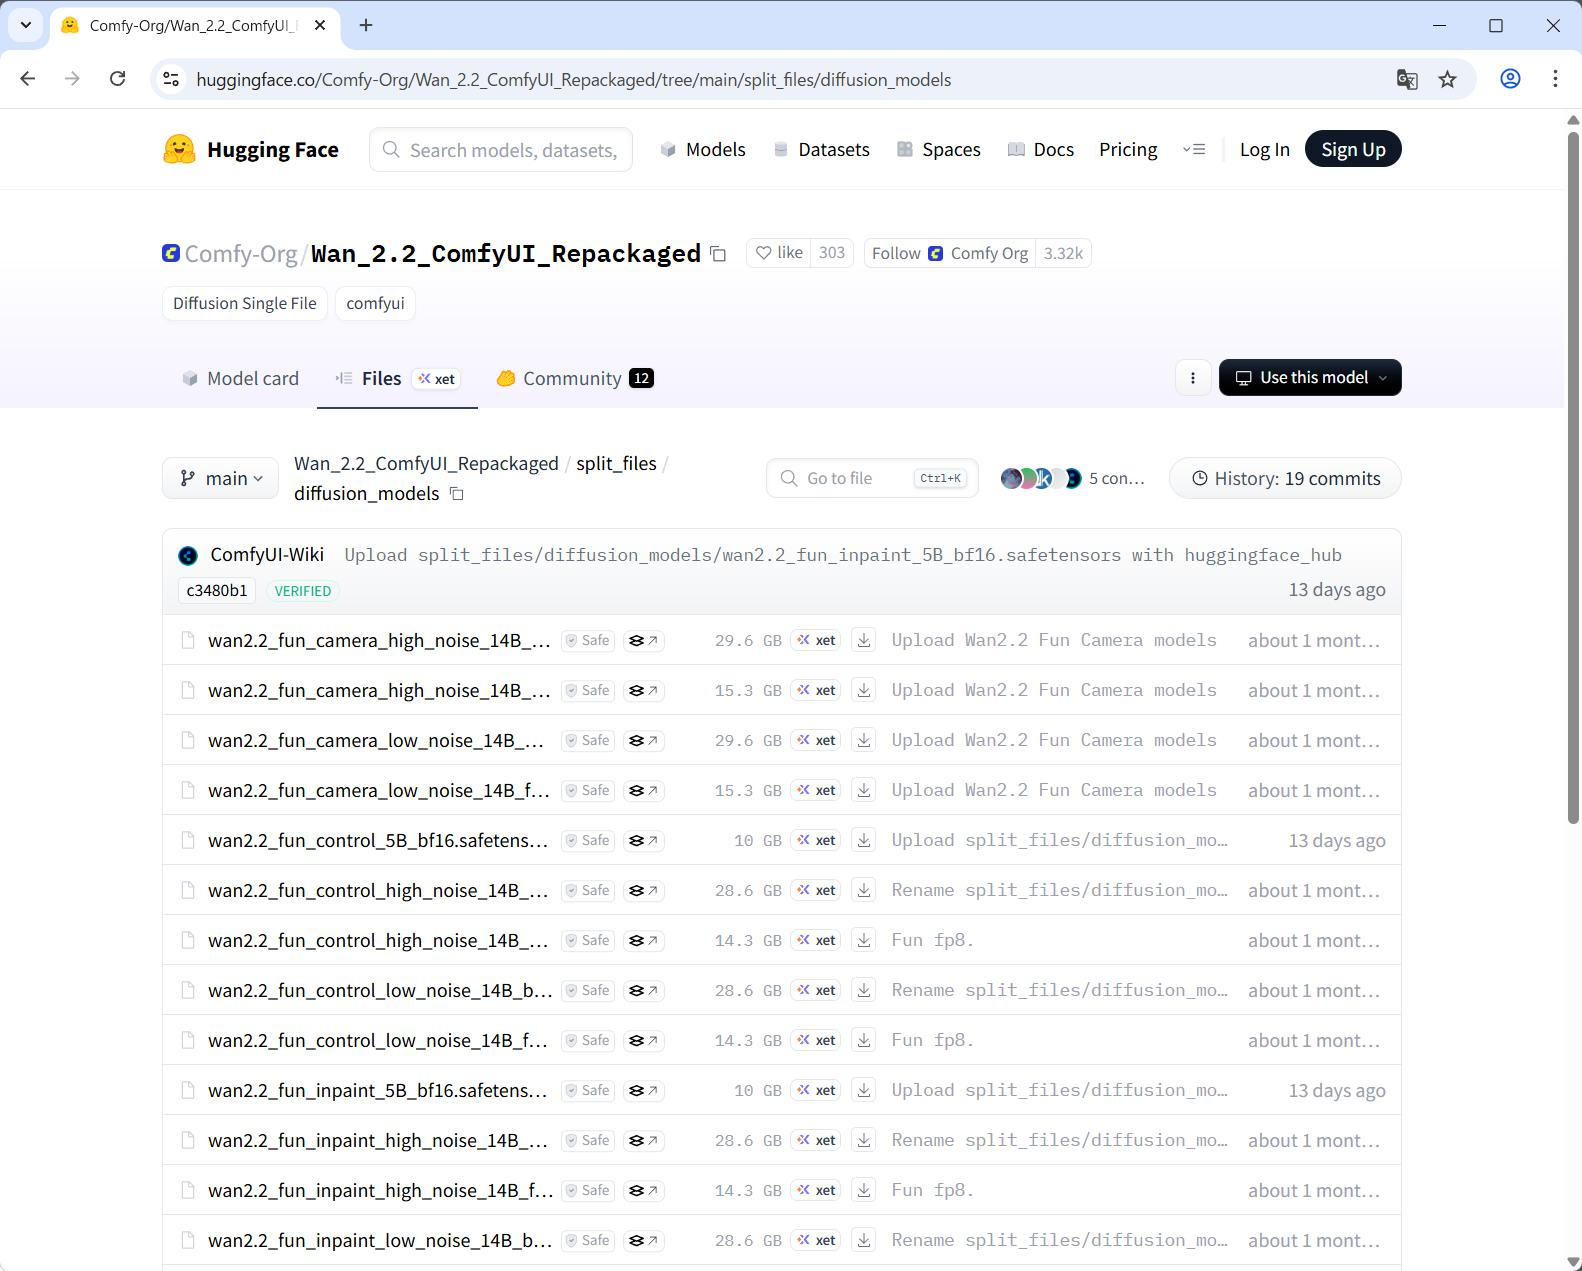Click the Diffusion Single File tag
Screen dimensions: 1582x1271
(244, 303)
